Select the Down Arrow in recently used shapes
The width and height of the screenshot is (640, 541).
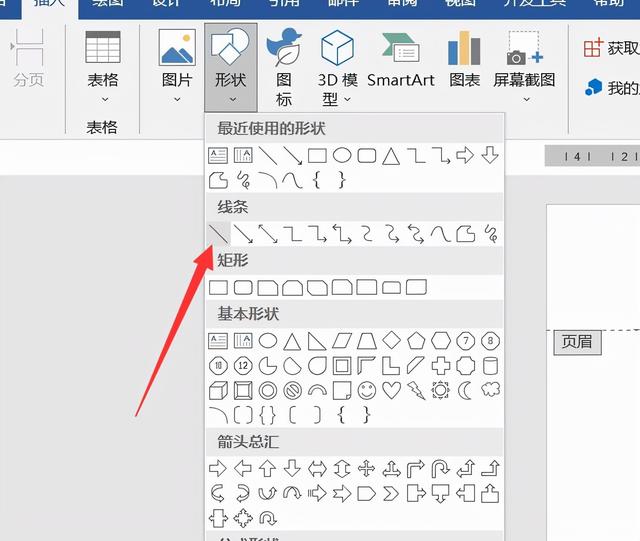[x=490, y=155]
